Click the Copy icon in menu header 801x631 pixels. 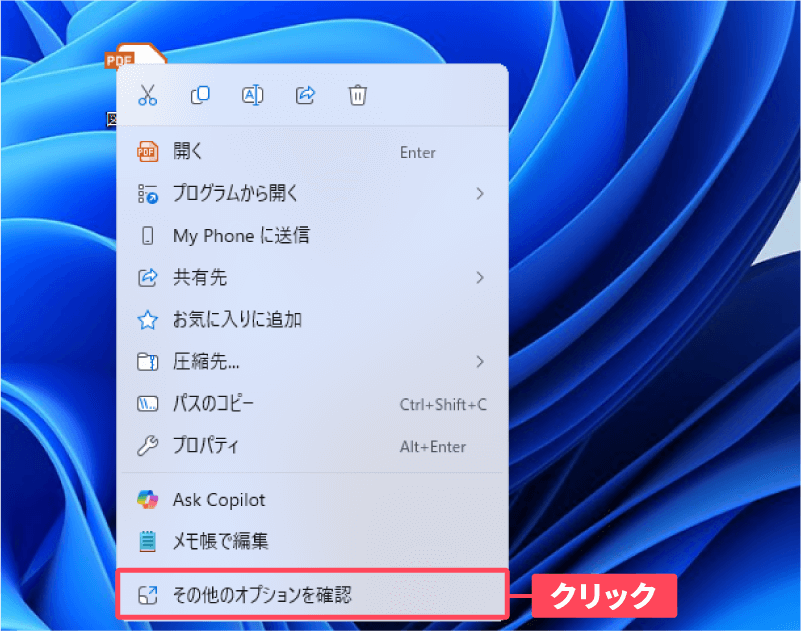coord(200,95)
